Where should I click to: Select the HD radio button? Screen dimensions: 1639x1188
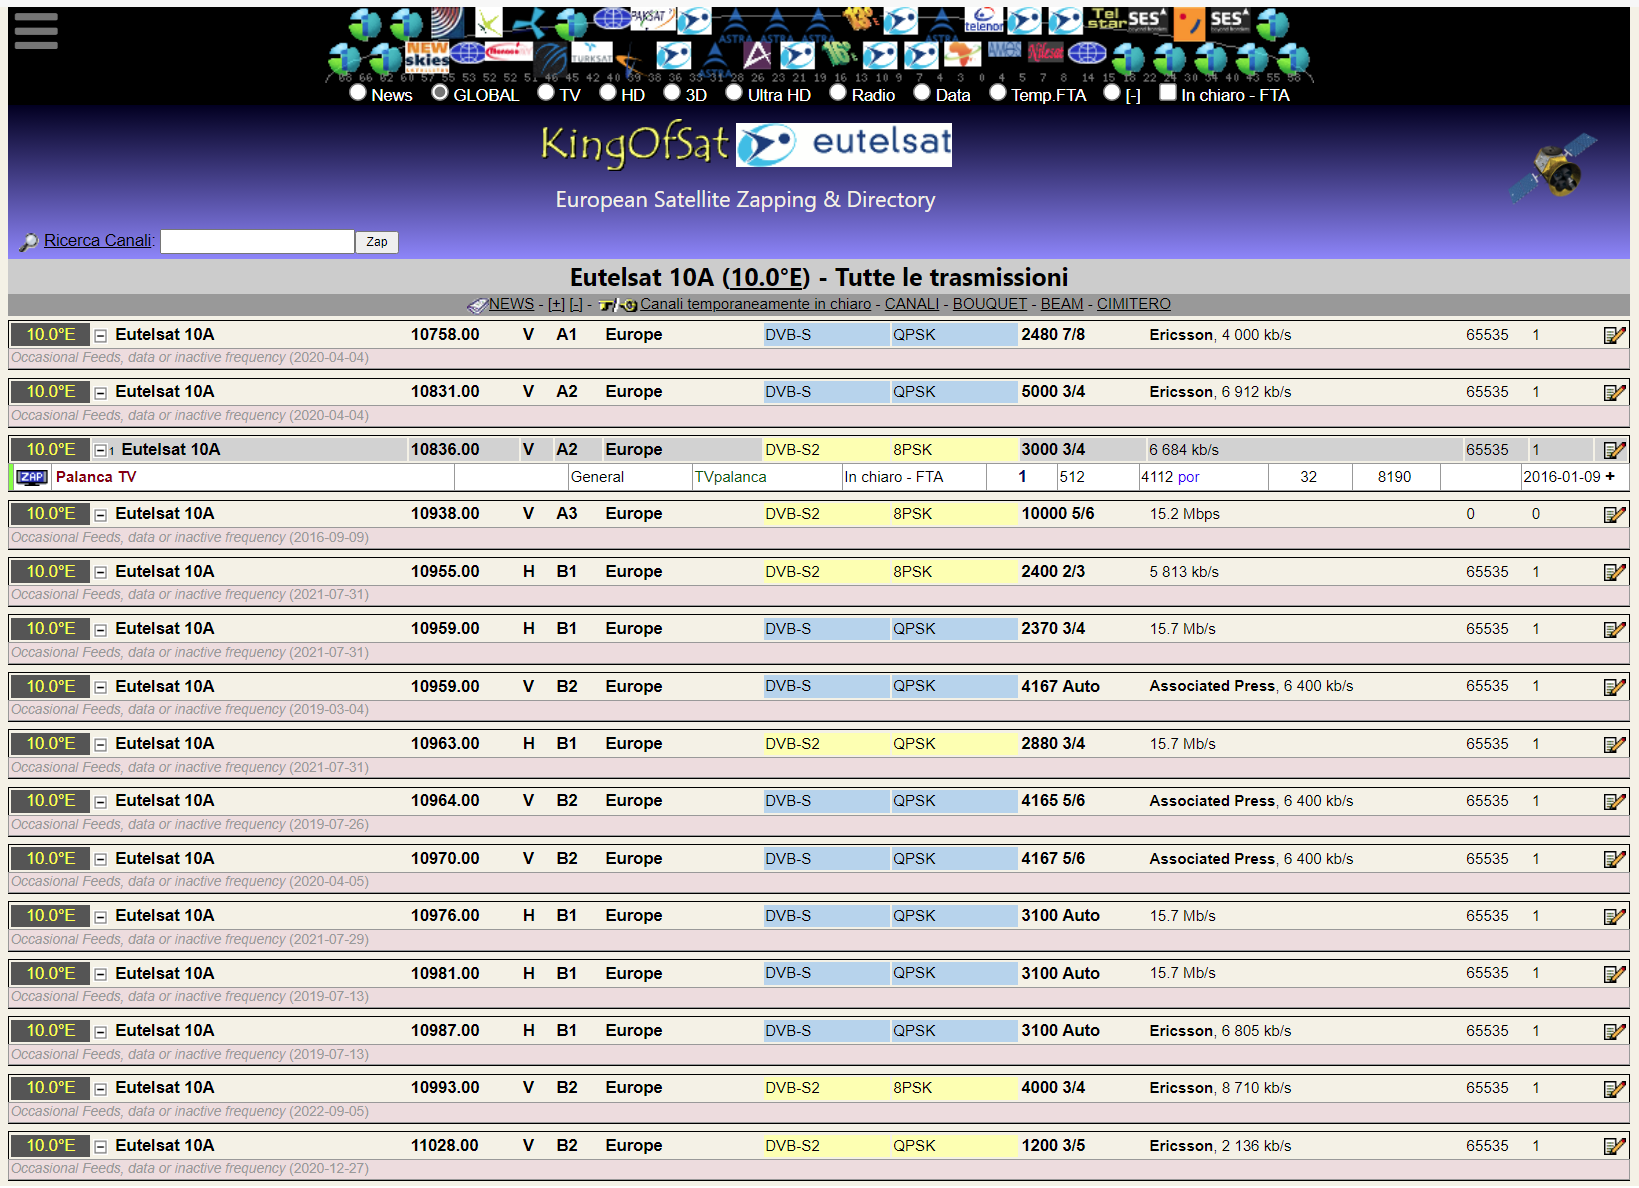pyautogui.click(x=608, y=93)
